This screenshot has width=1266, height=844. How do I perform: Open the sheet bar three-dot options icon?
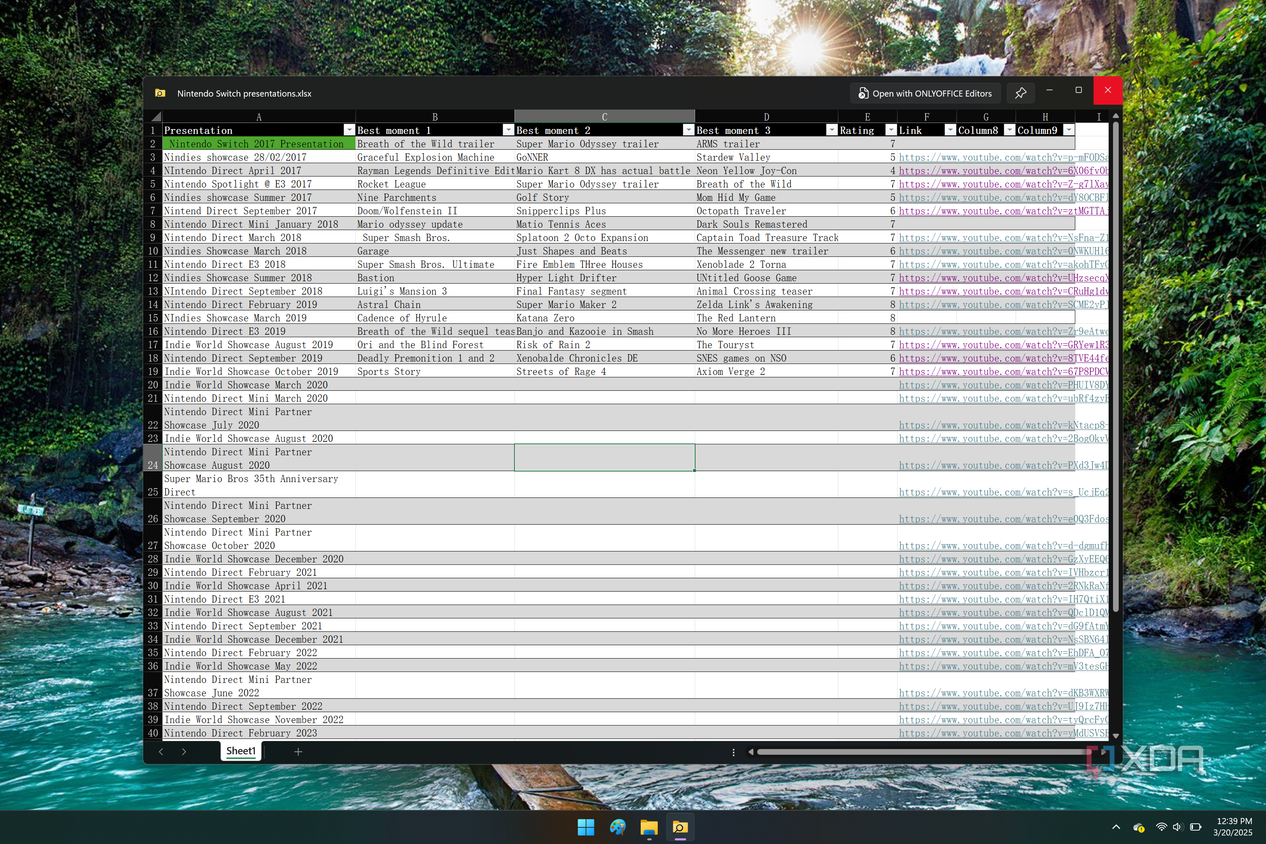(x=733, y=752)
